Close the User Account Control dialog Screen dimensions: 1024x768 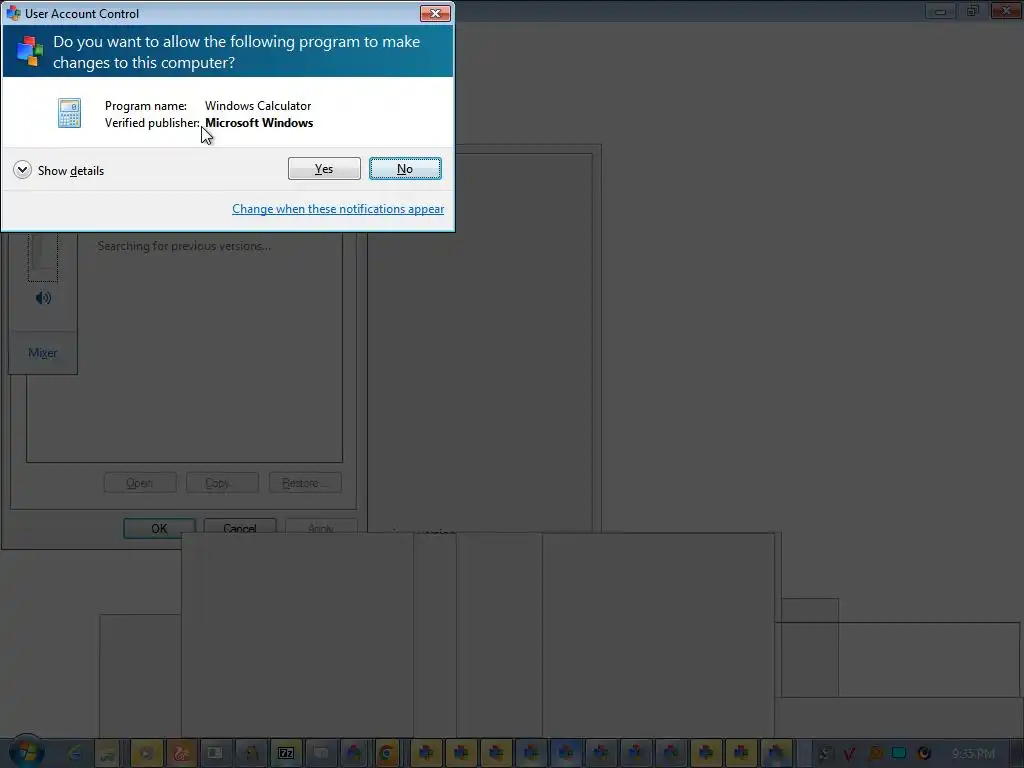[435, 13]
